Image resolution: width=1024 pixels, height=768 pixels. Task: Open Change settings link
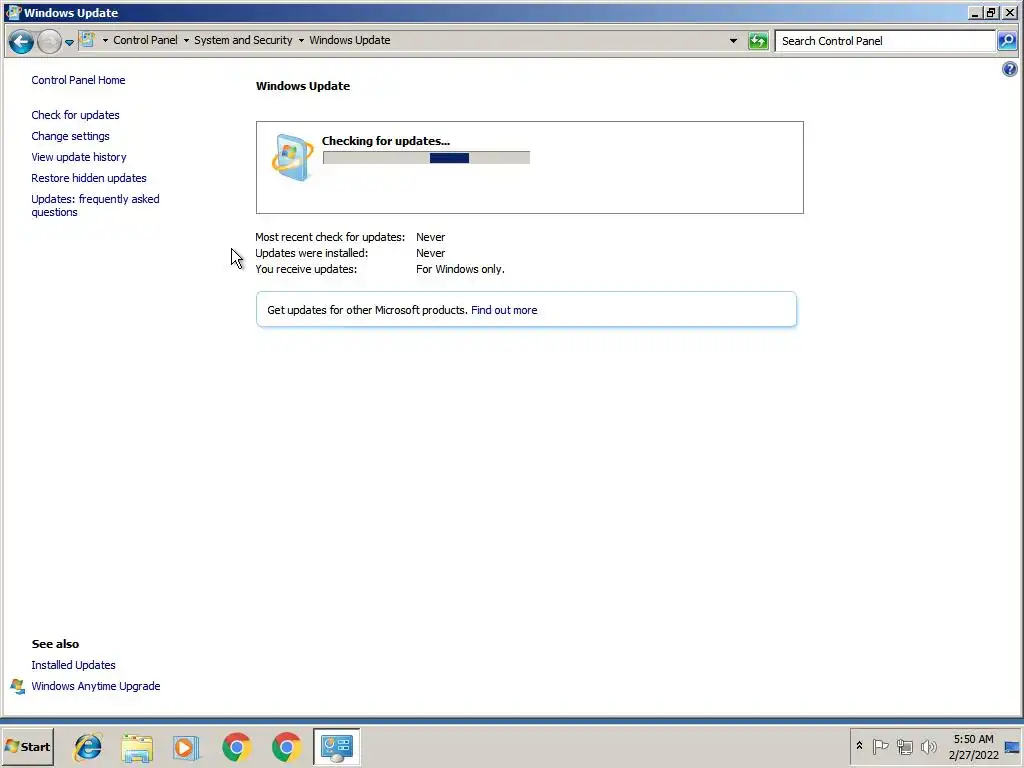coord(71,136)
